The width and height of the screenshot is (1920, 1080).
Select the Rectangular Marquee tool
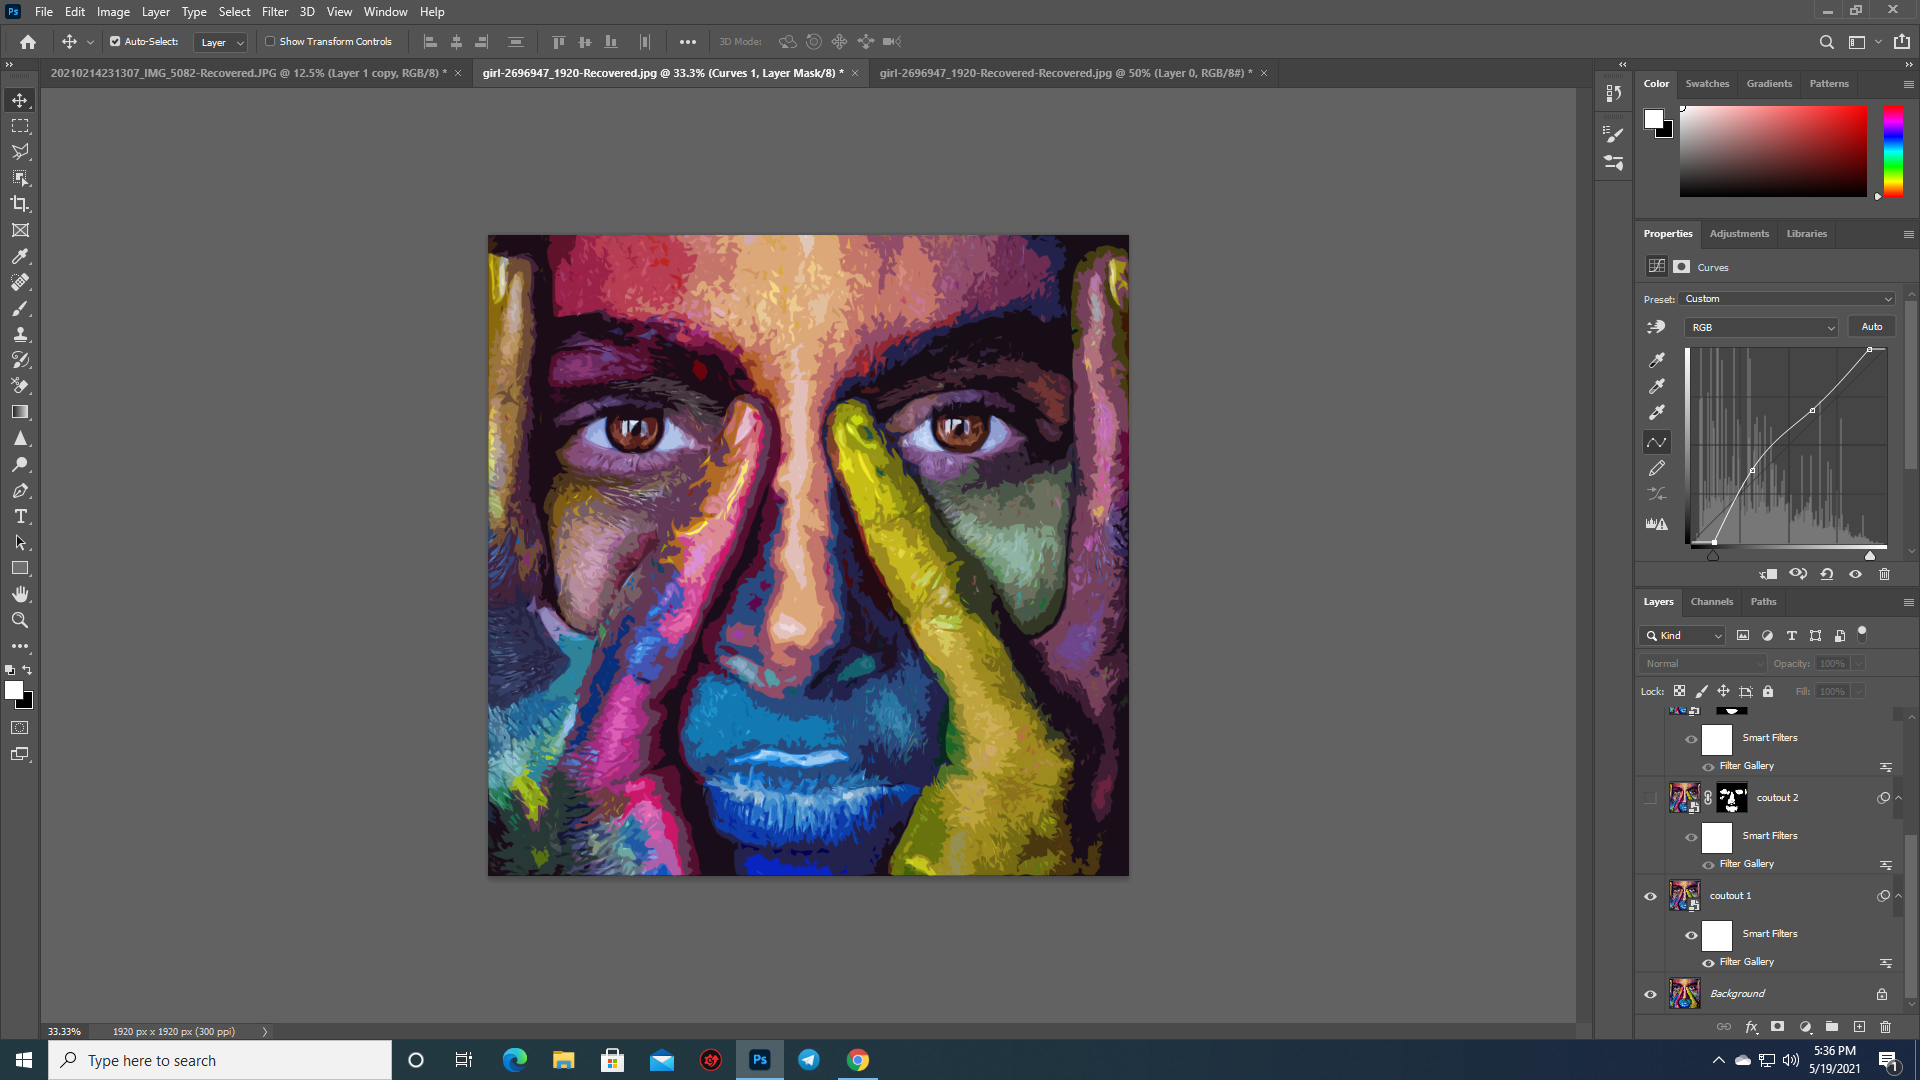point(20,126)
